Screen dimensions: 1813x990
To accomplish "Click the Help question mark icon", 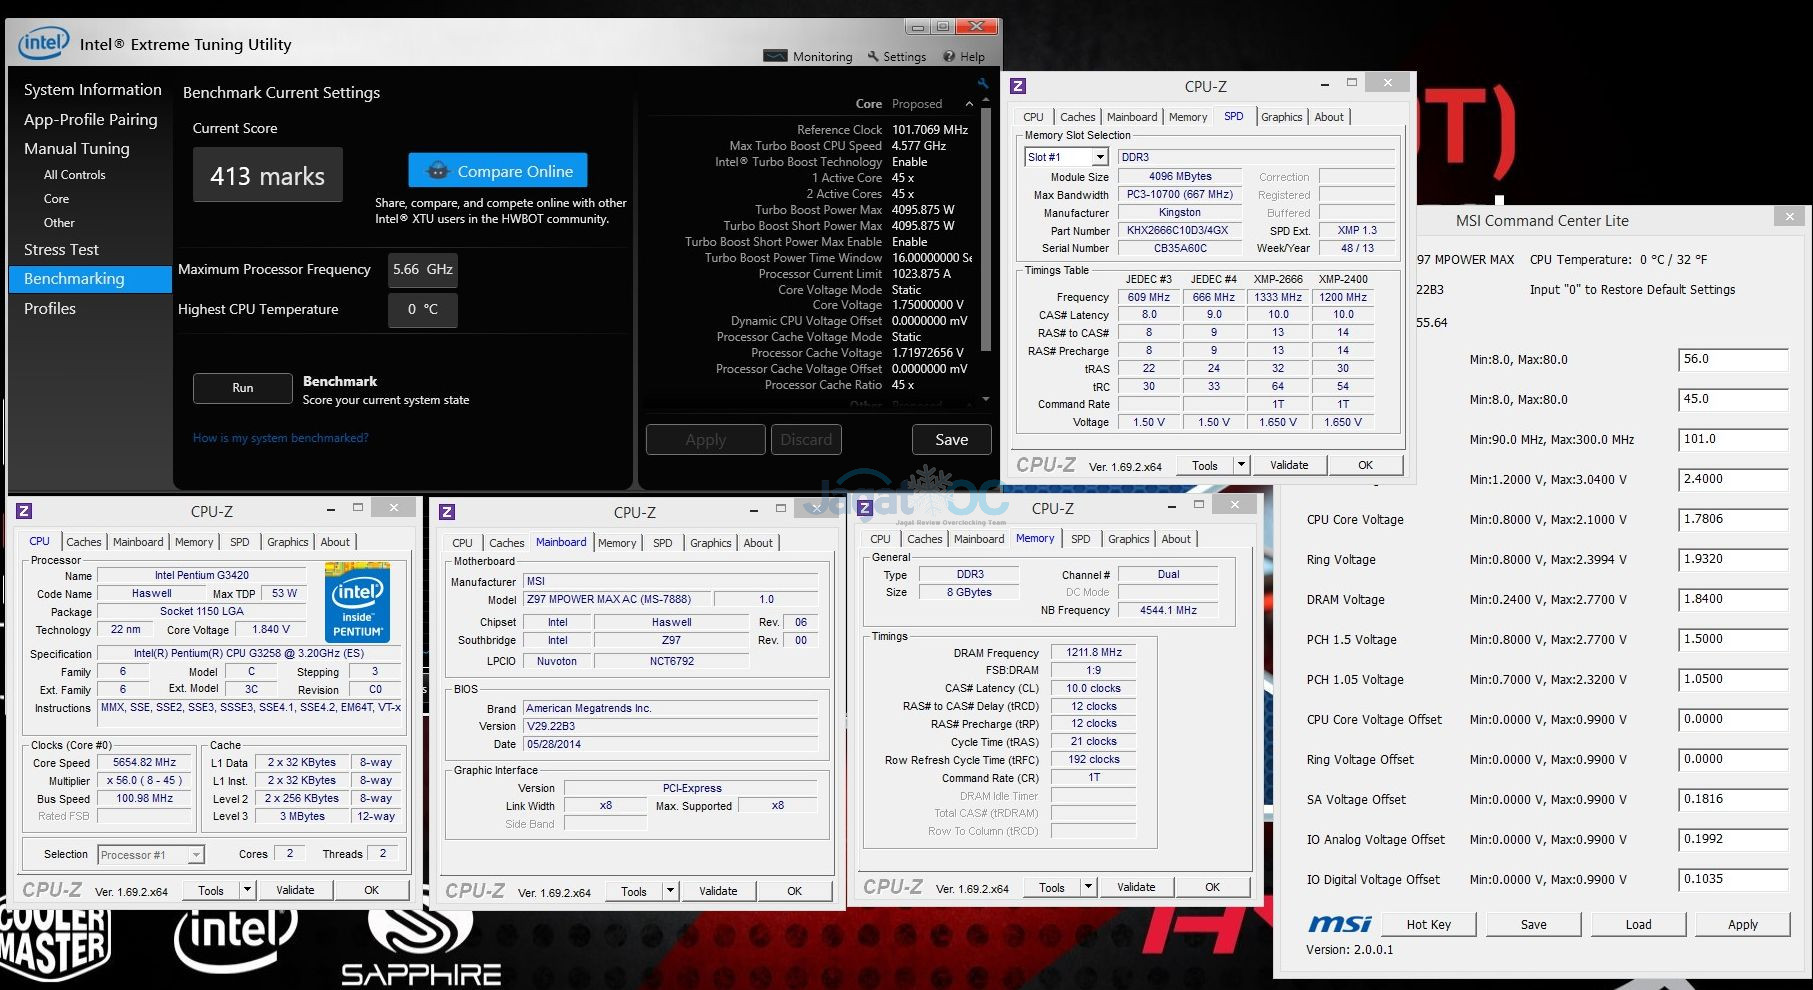I will point(949,56).
